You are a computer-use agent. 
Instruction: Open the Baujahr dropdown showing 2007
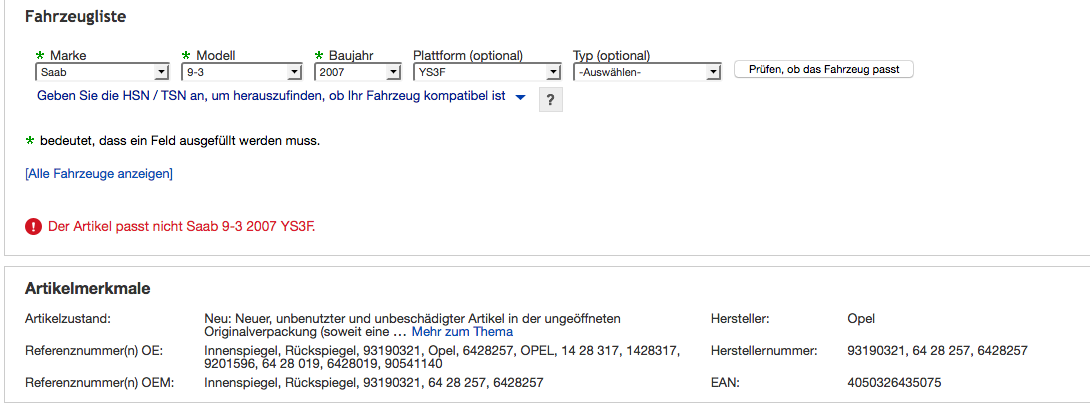click(357, 72)
